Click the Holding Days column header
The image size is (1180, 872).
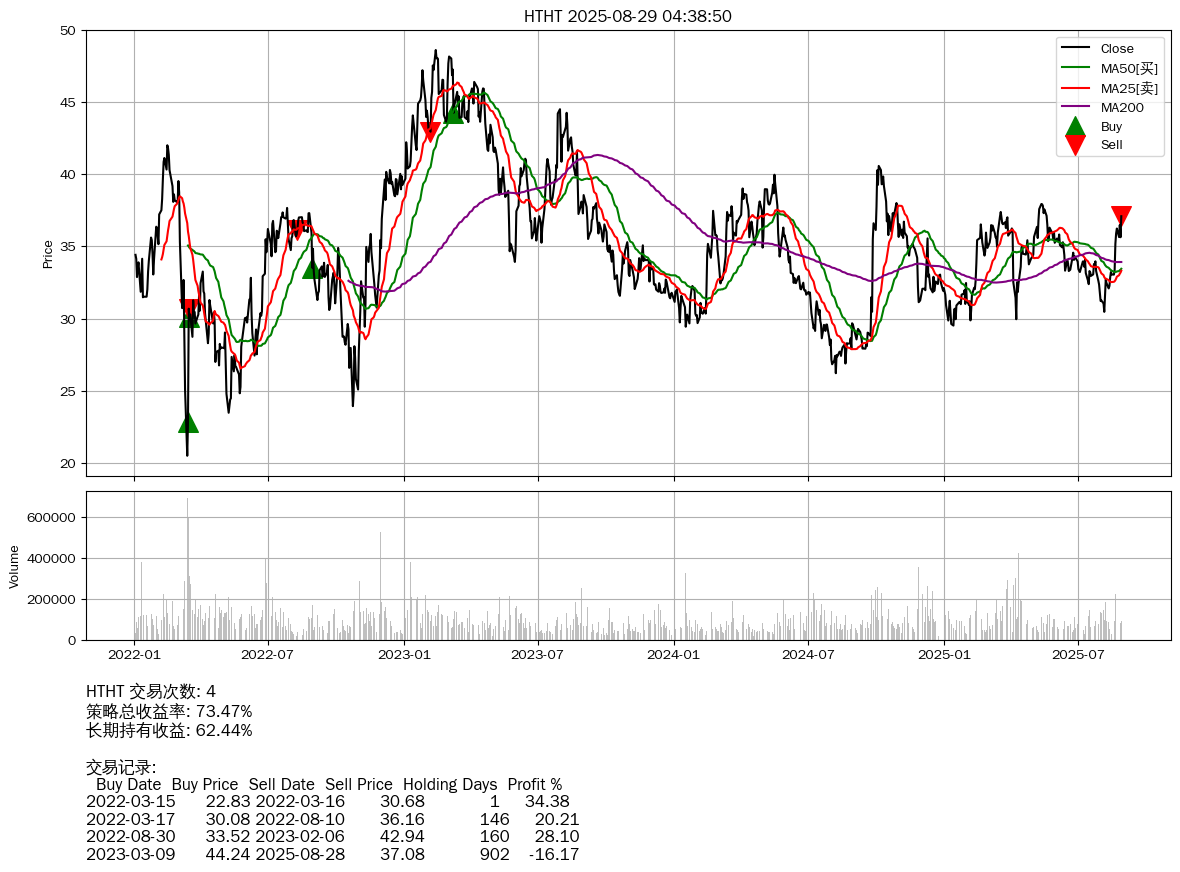pyautogui.click(x=450, y=784)
